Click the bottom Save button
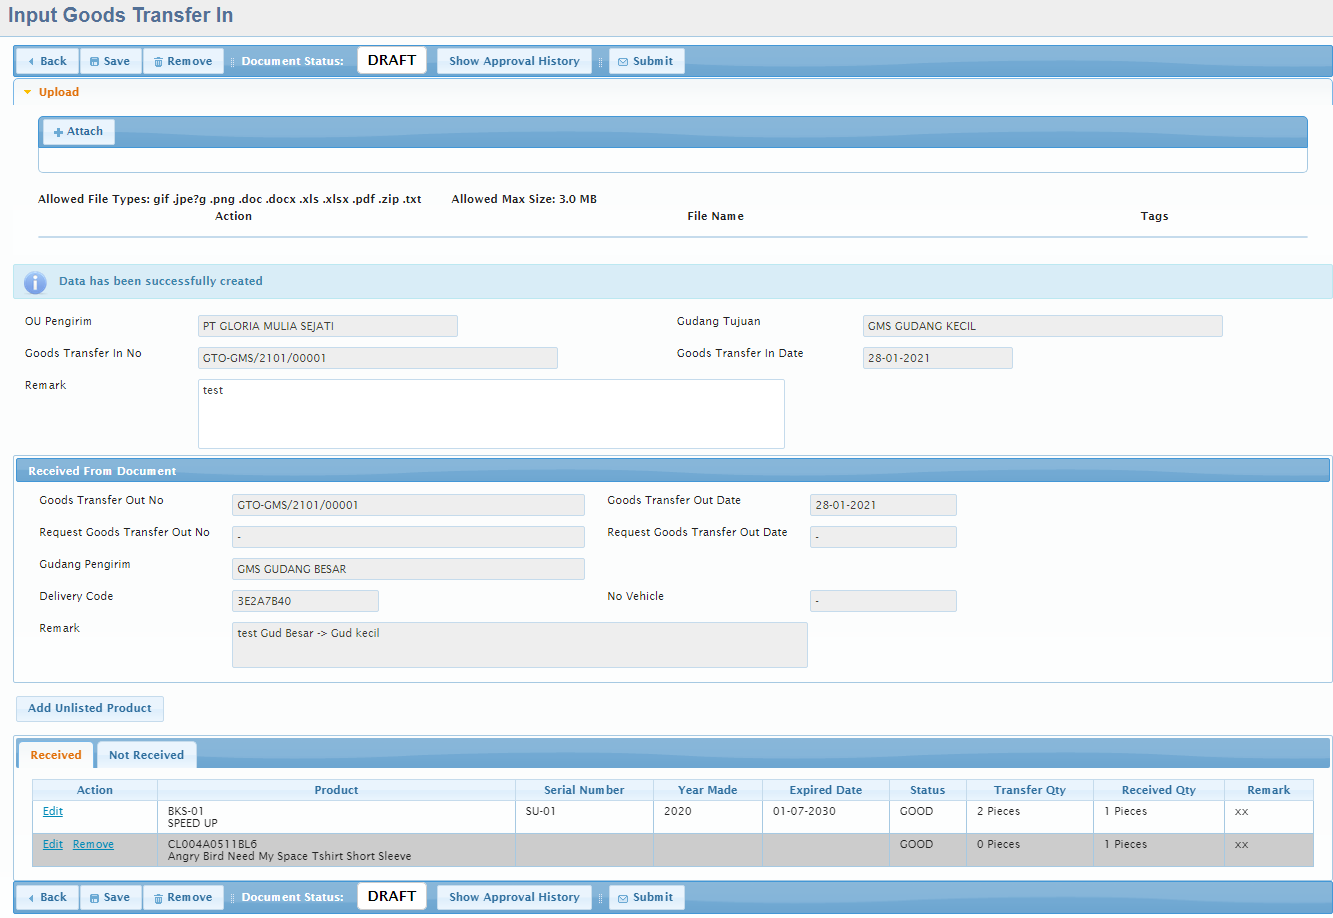Screen dimensions: 1333x918 (x=110, y=897)
